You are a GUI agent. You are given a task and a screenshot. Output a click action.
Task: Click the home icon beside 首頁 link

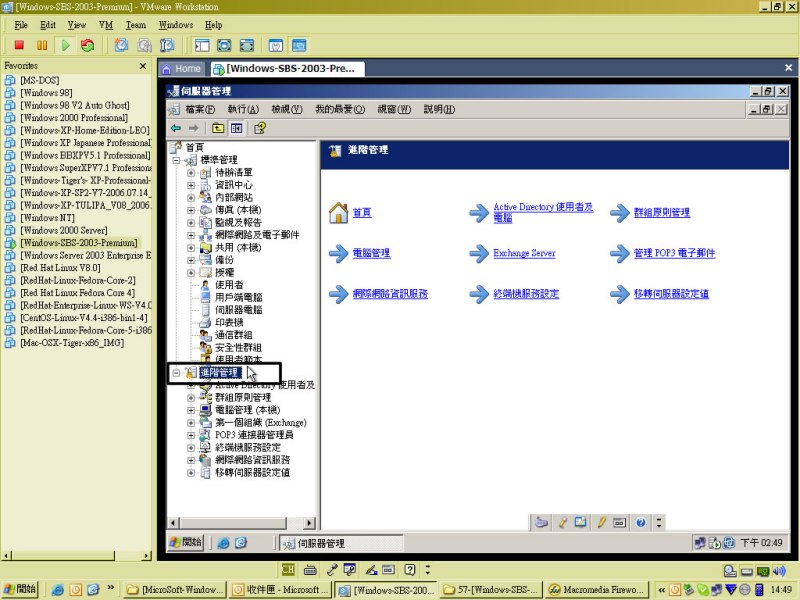pos(338,212)
